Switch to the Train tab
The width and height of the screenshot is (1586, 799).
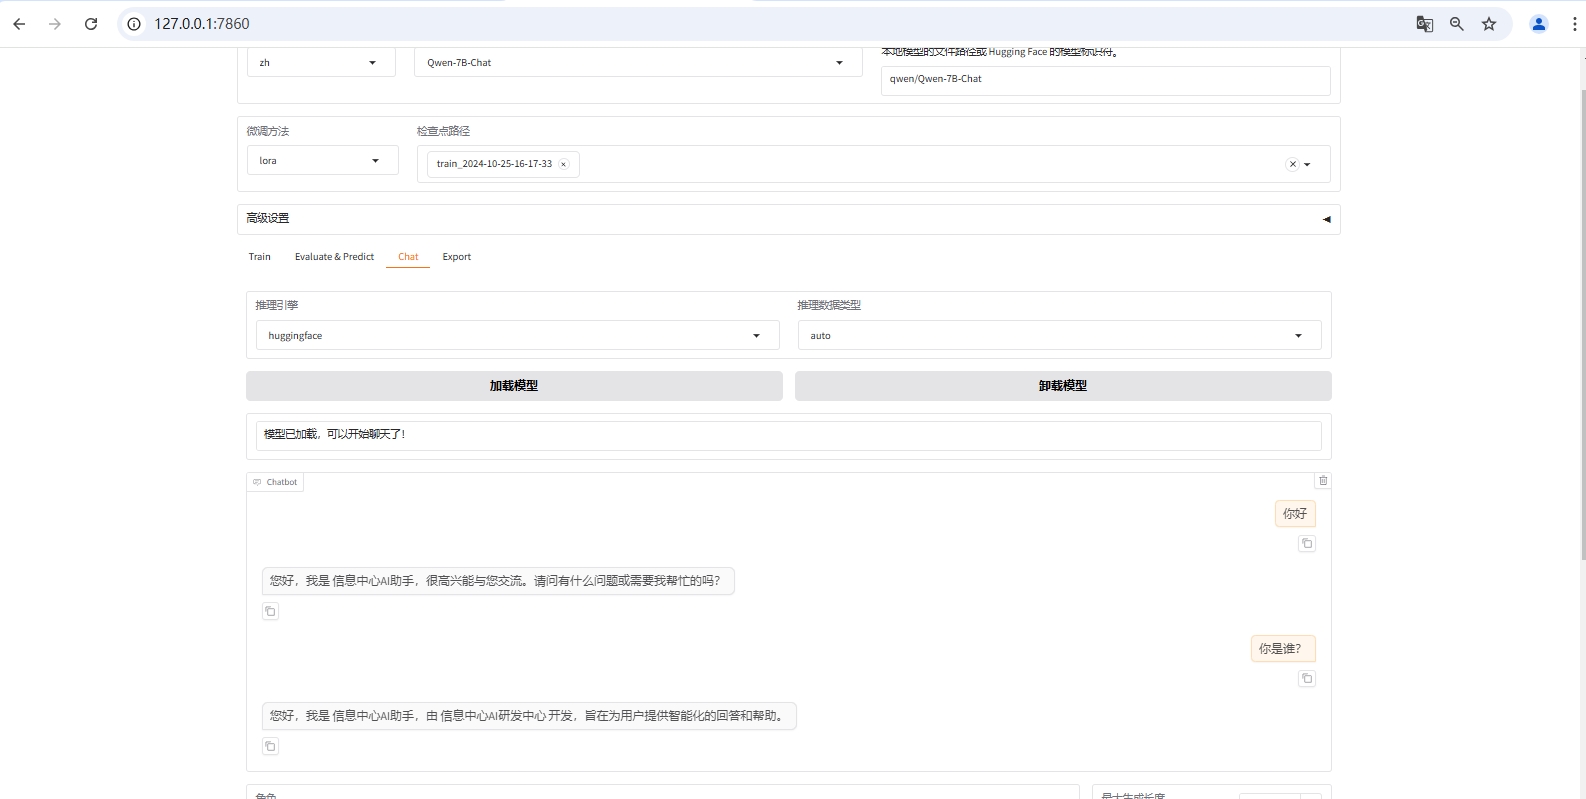(x=260, y=257)
